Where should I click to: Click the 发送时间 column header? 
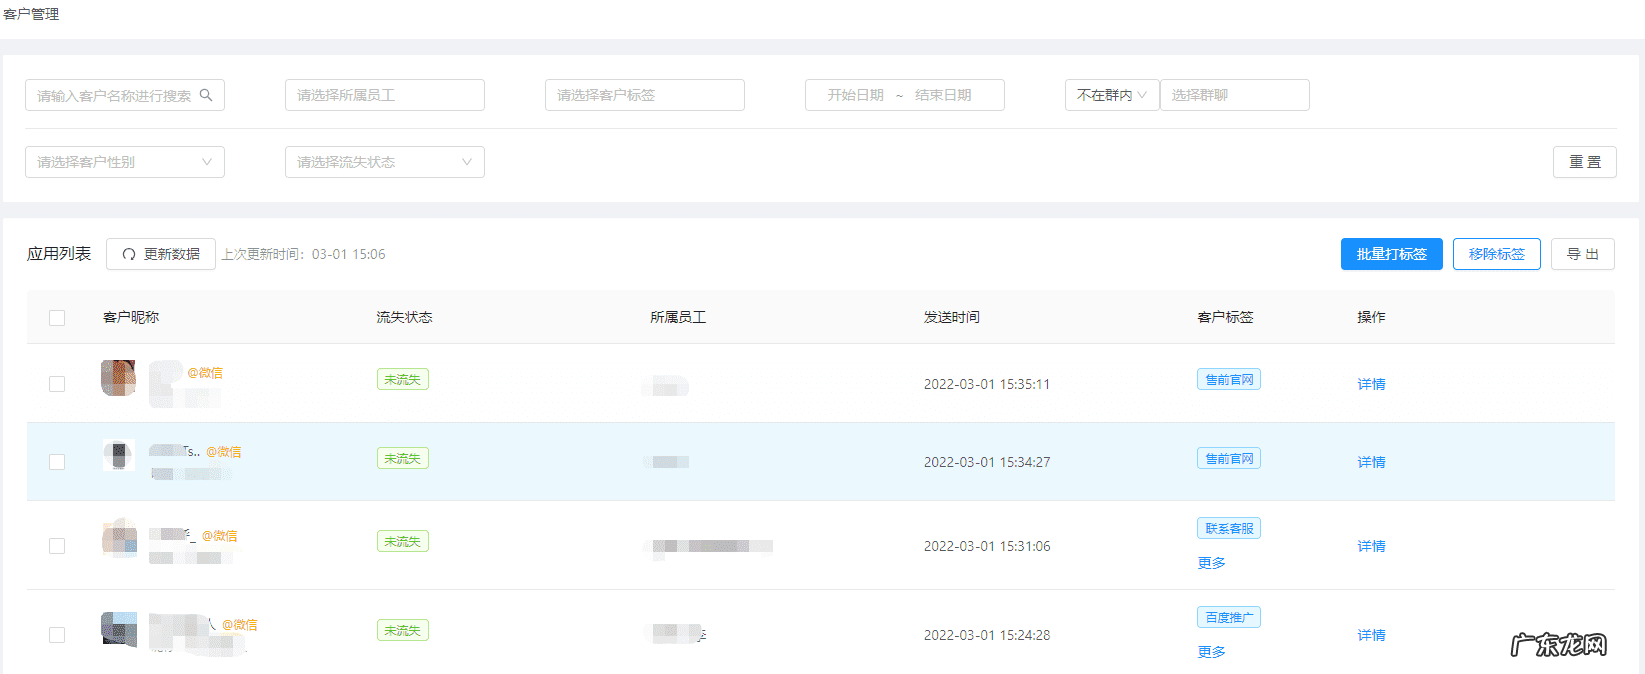(952, 317)
